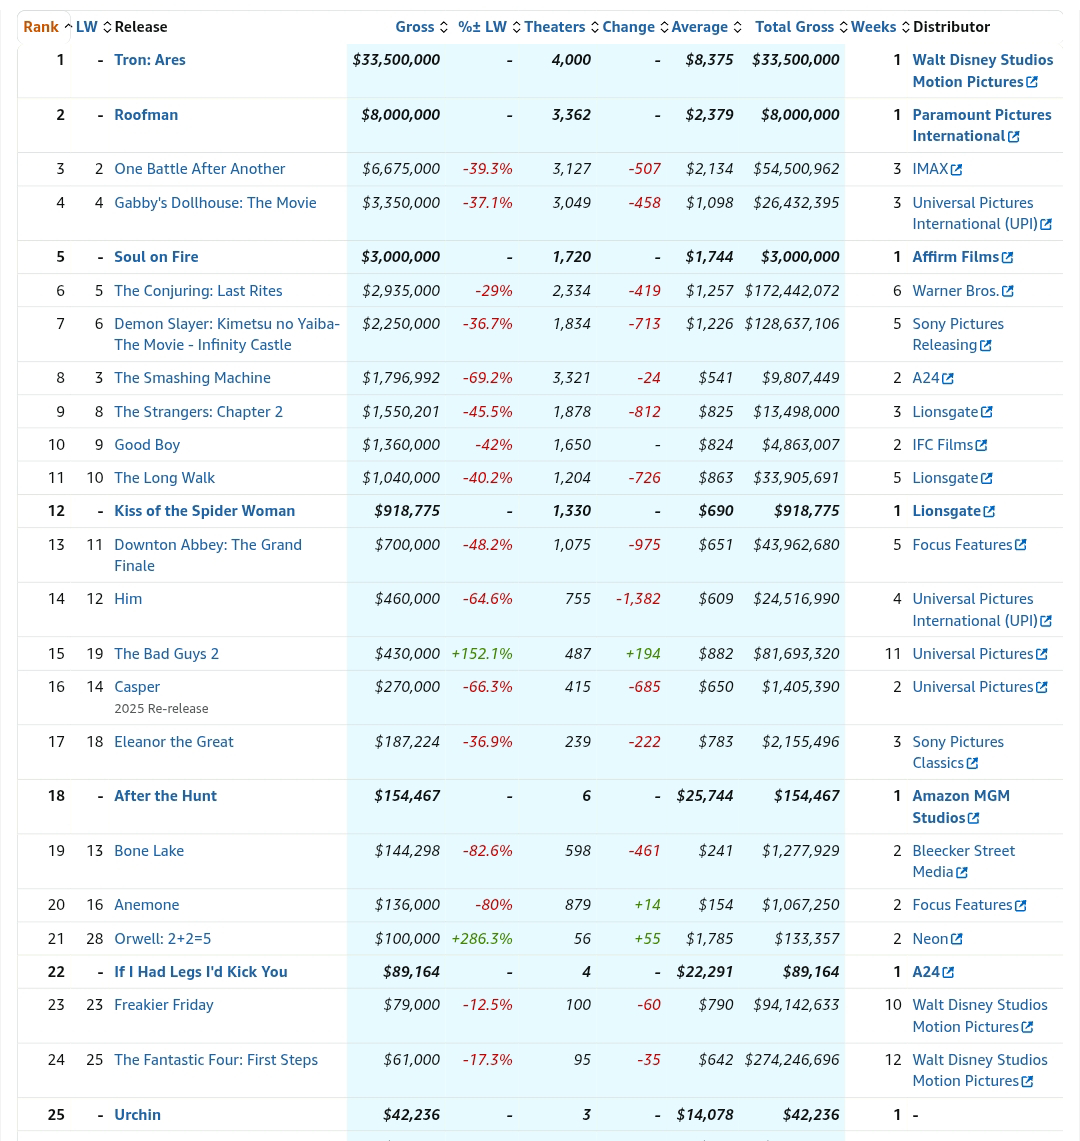Viewport: 1080px width, 1141px height.
Task: Click external link icon next to IMAX
Action: click(957, 170)
